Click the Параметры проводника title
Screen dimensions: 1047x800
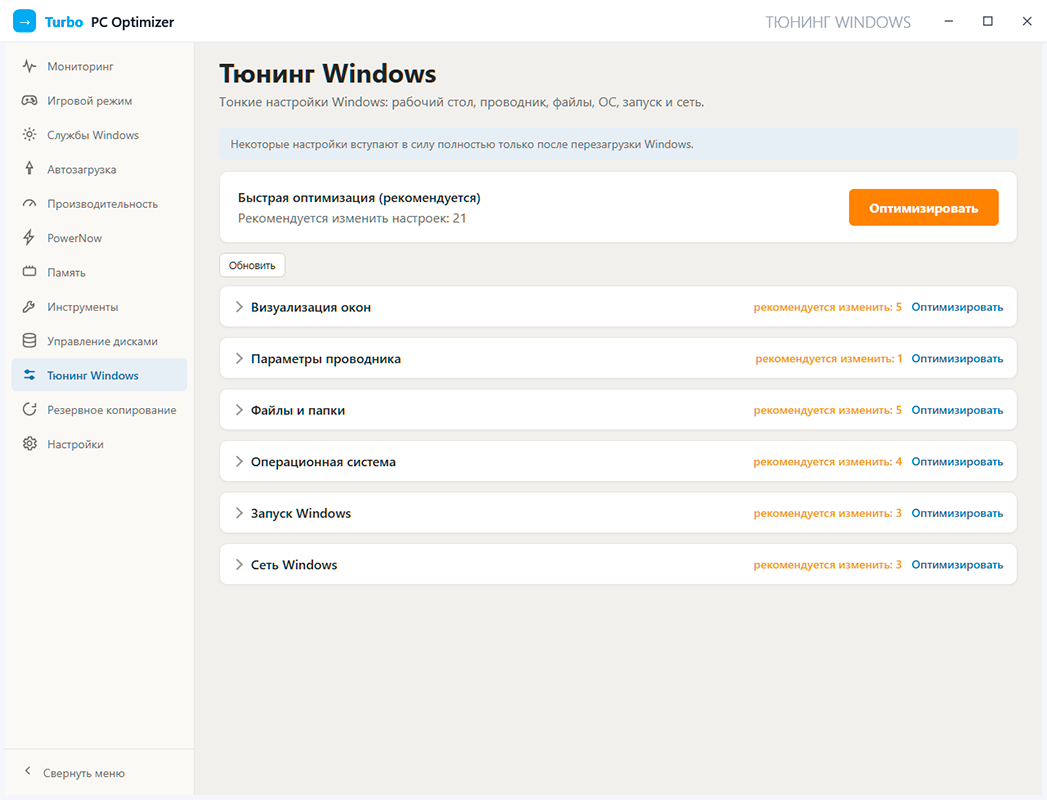point(326,358)
